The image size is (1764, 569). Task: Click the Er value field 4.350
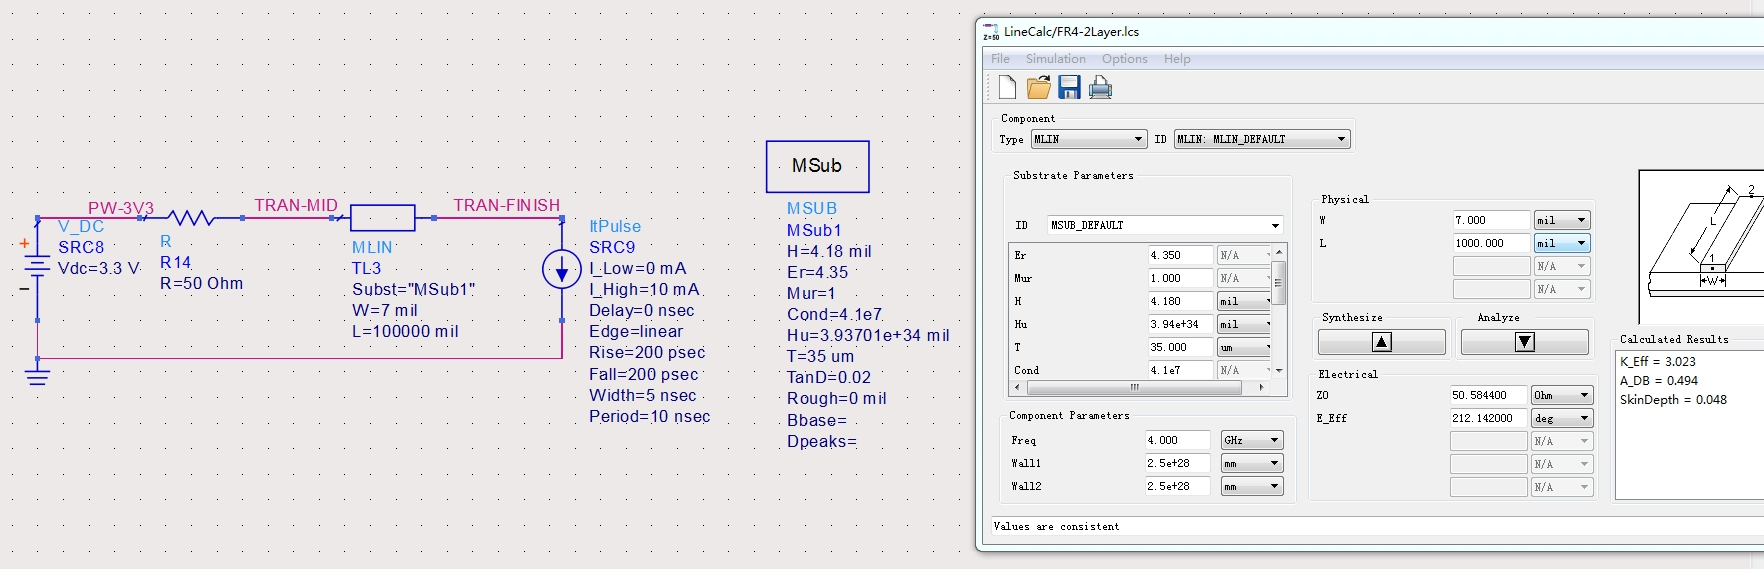(x=1180, y=255)
